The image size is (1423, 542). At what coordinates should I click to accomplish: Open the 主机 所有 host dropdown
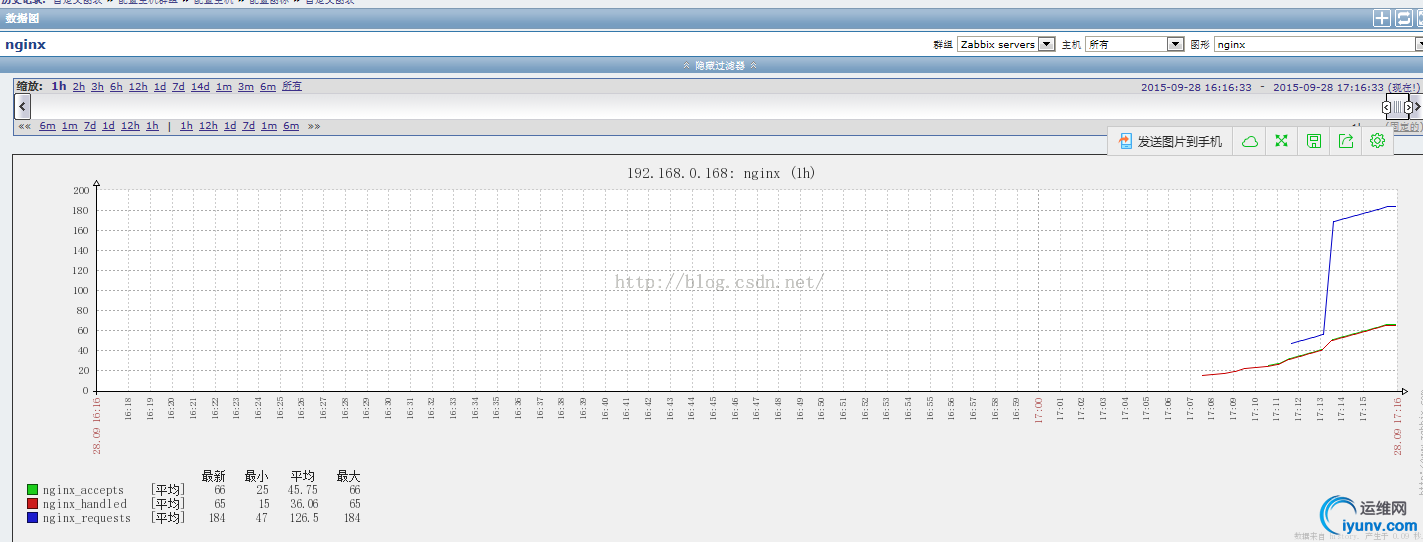1135,44
